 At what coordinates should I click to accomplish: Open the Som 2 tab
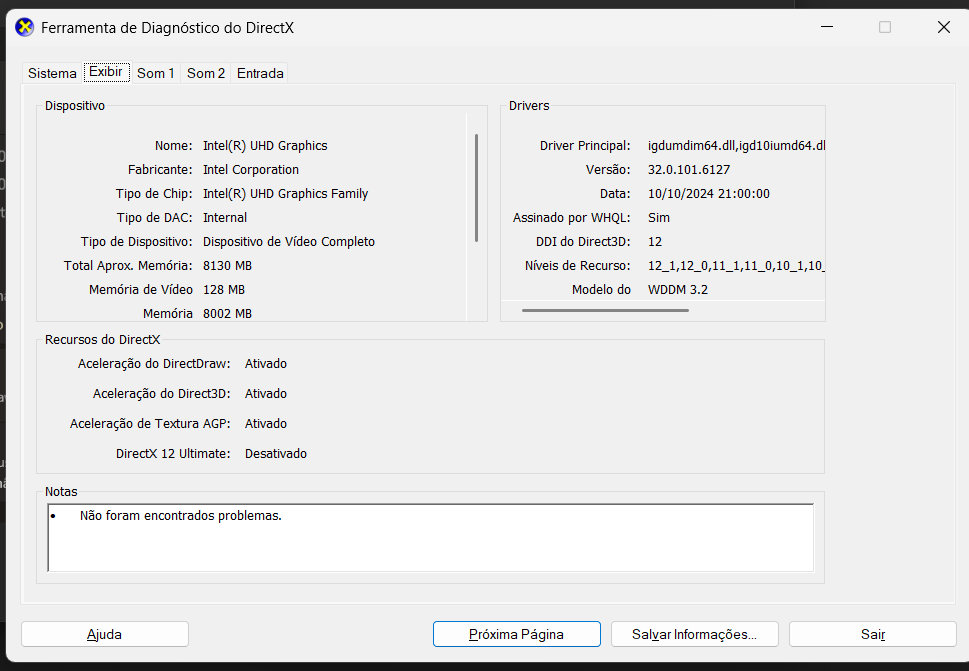(x=206, y=73)
